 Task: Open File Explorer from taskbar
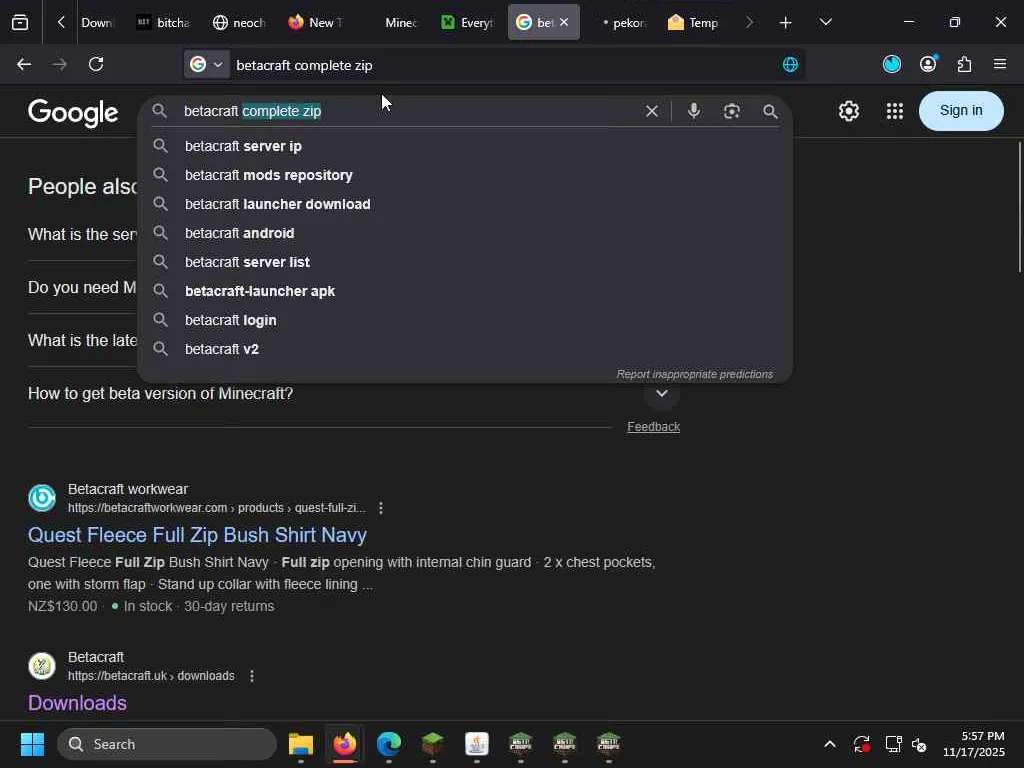[x=301, y=744]
